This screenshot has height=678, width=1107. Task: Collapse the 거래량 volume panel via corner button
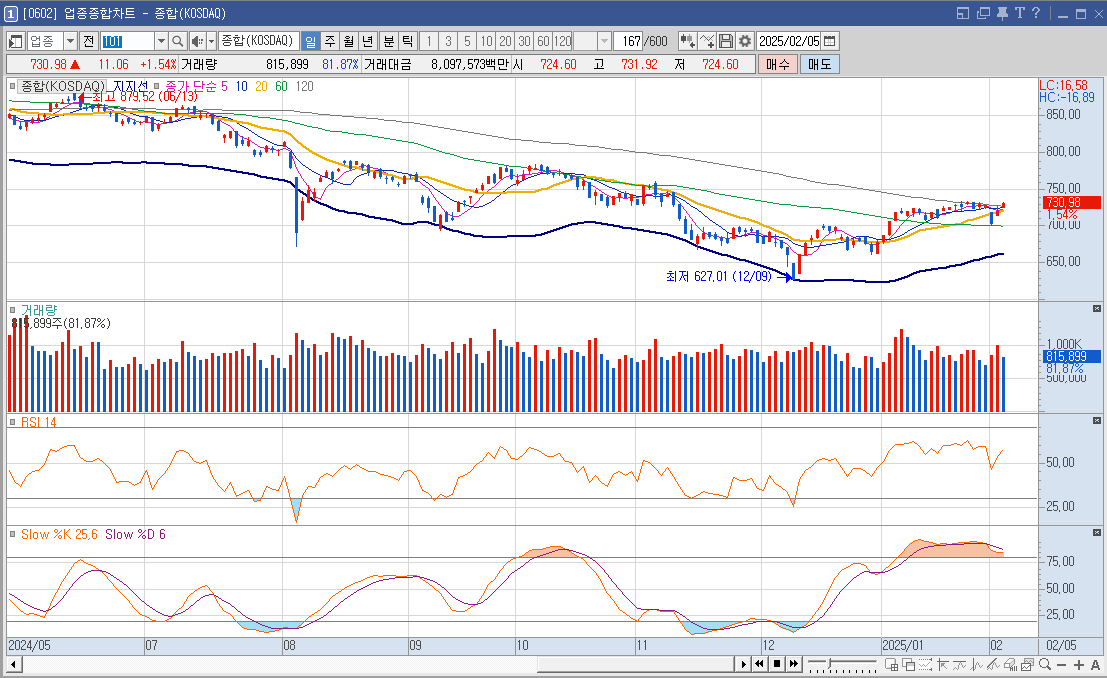1096,309
